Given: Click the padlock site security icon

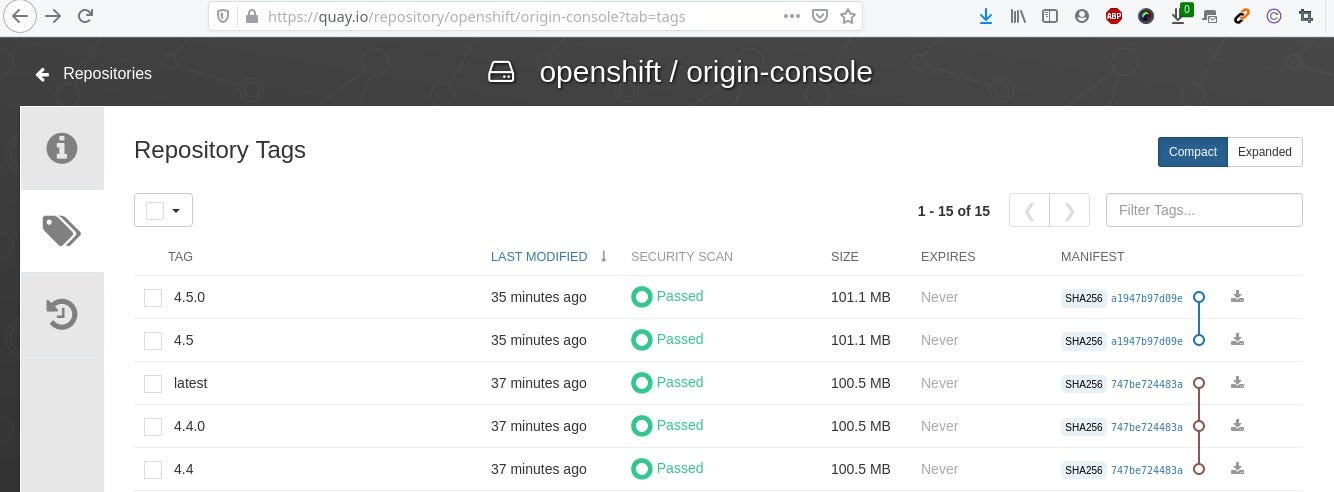Looking at the screenshot, I should tap(251, 16).
